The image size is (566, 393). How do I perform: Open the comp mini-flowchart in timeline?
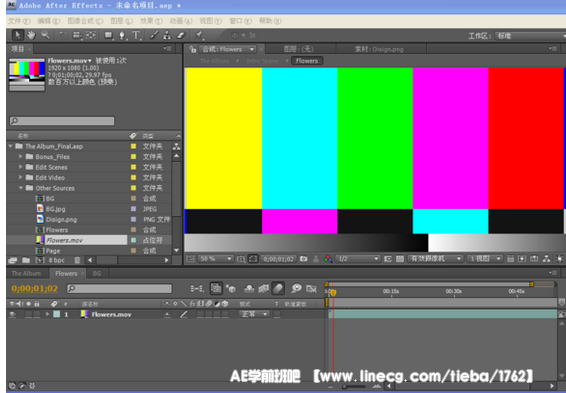pos(197,288)
